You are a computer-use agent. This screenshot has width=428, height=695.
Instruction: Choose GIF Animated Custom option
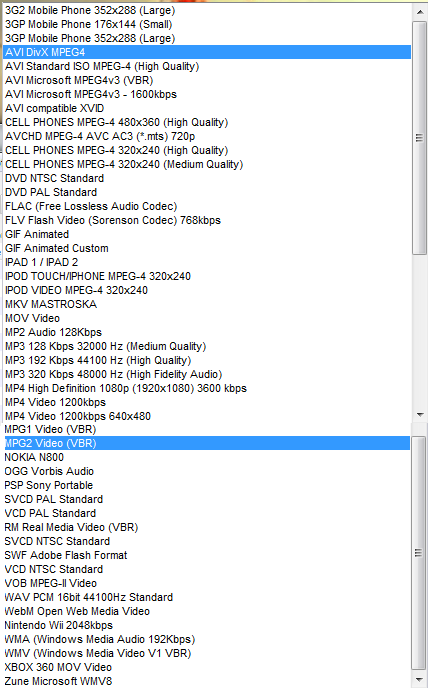(207, 248)
